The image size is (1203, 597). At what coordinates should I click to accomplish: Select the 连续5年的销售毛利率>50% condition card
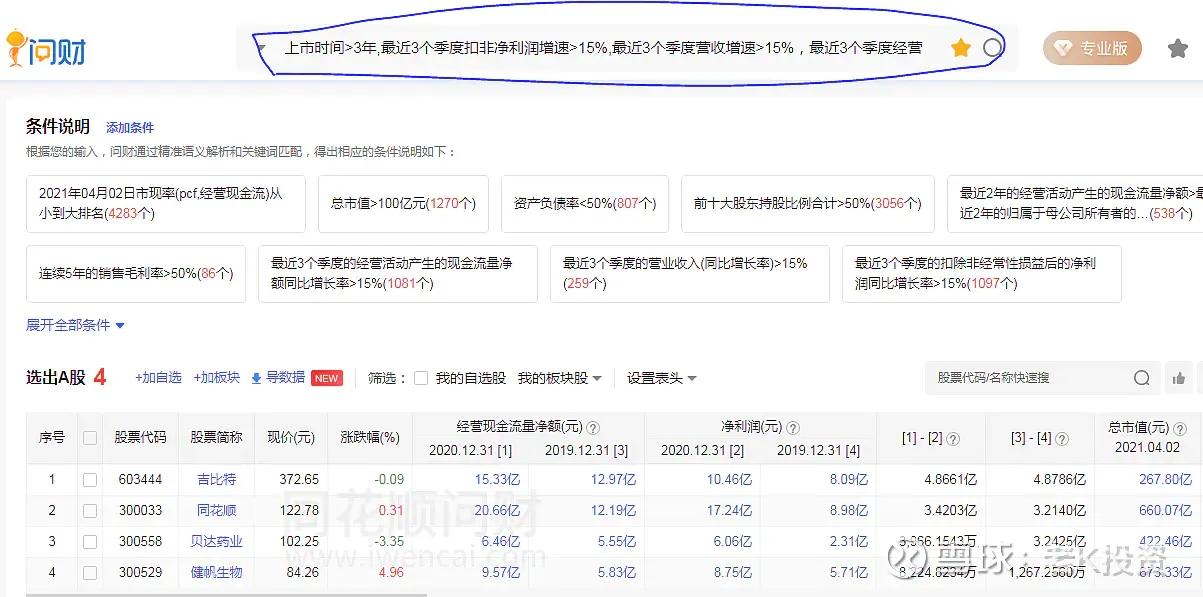(x=135, y=273)
